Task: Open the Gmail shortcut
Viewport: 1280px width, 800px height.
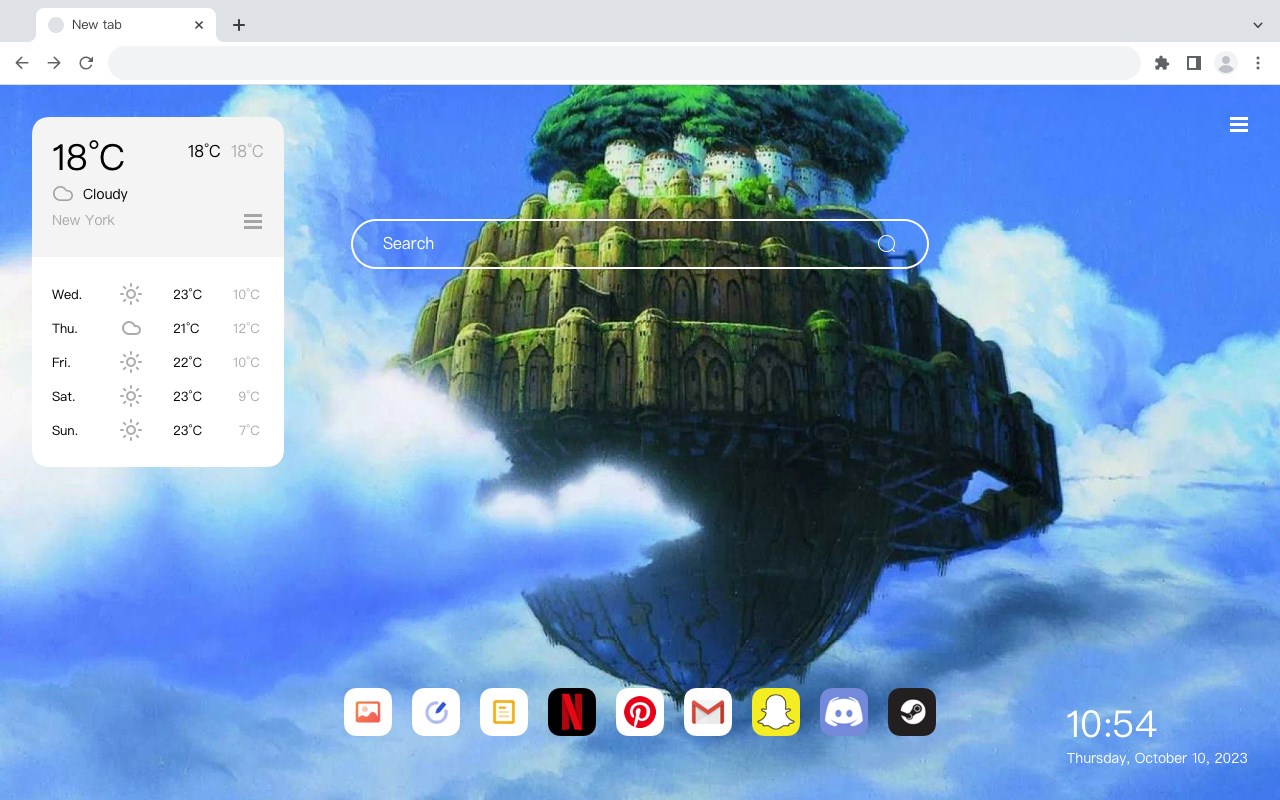Action: (x=708, y=712)
